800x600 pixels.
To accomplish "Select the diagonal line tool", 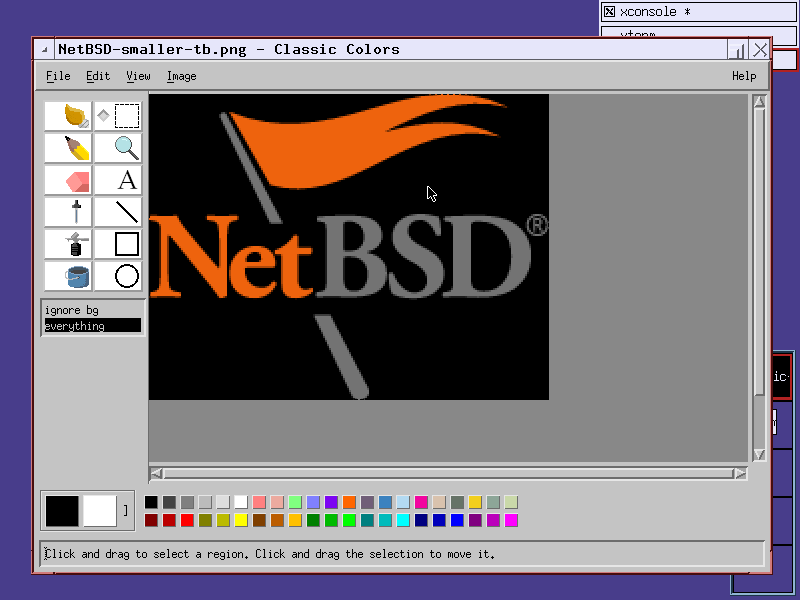I will click(x=118, y=212).
